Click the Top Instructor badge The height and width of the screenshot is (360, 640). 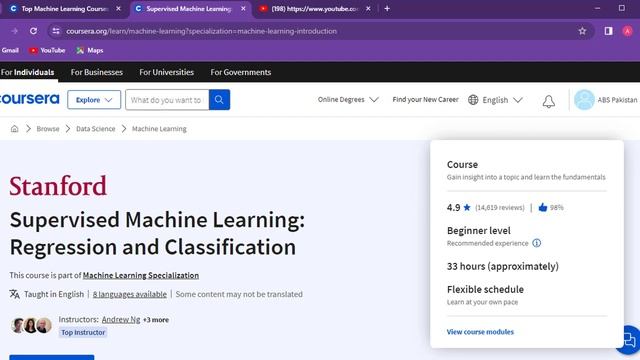[x=83, y=332]
